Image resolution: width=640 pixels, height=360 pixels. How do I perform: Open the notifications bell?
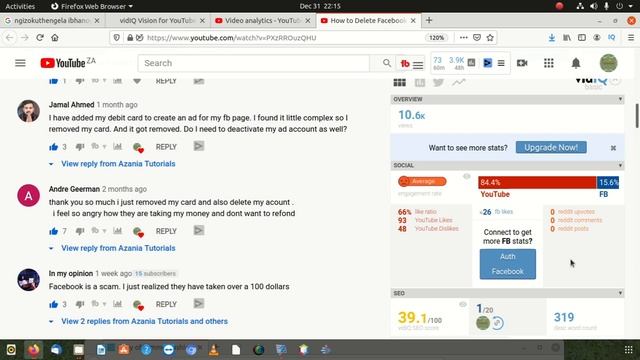coord(576,63)
